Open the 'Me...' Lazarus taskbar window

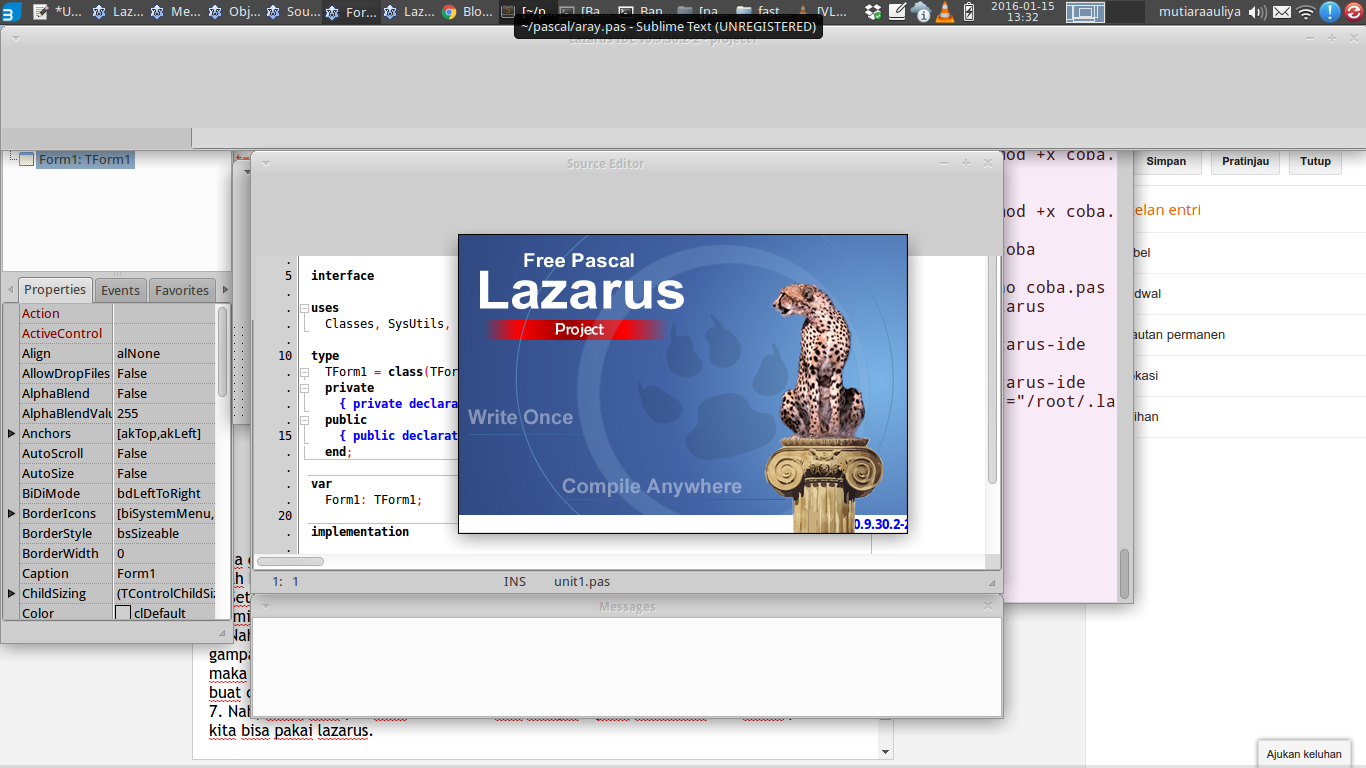(178, 12)
